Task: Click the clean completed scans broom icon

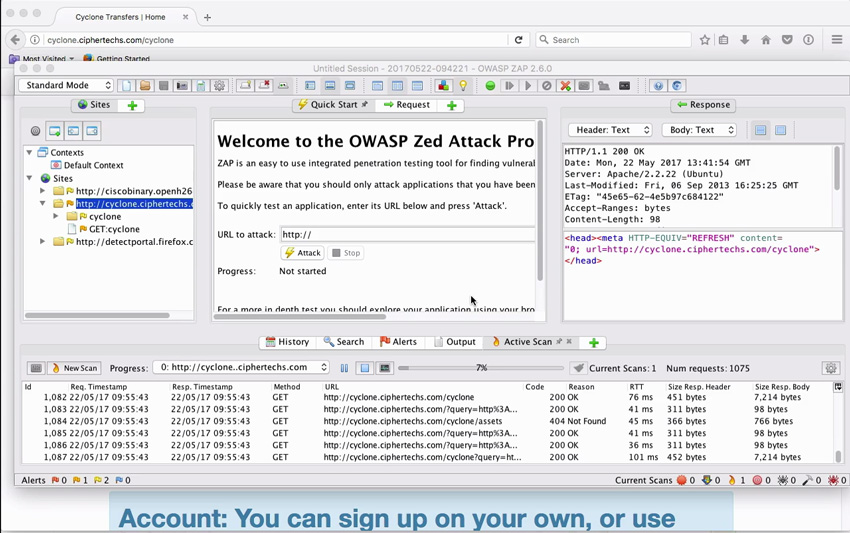Action: (x=578, y=368)
